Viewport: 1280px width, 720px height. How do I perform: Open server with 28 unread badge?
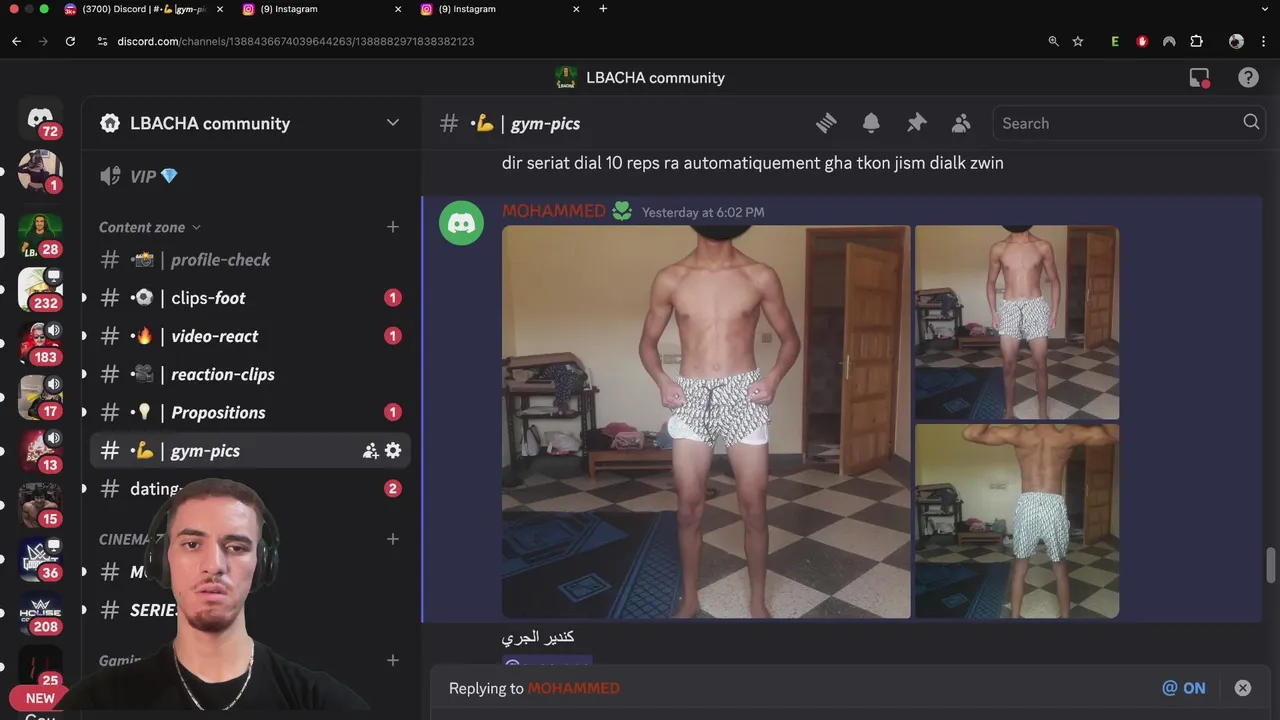[40, 235]
